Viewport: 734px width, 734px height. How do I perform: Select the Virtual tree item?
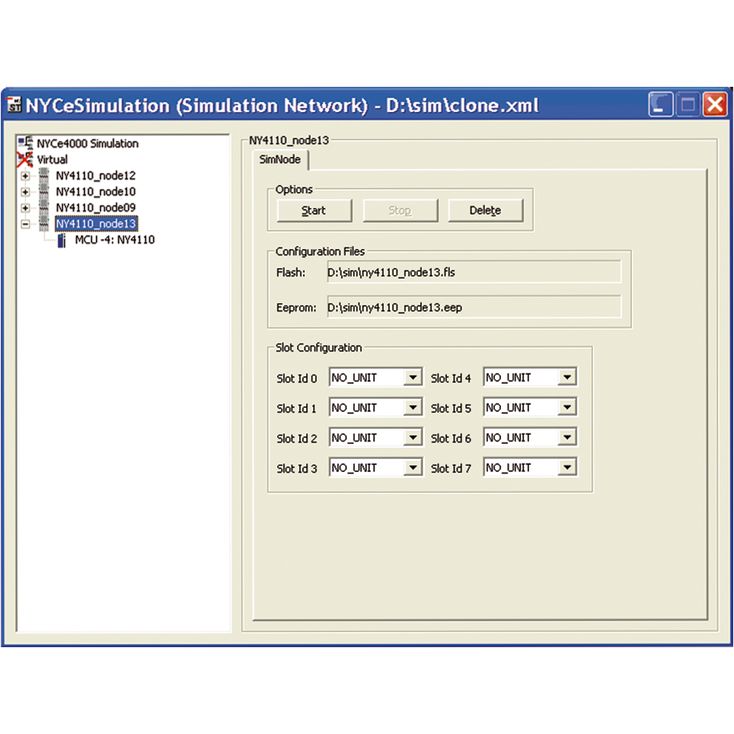click(52, 160)
